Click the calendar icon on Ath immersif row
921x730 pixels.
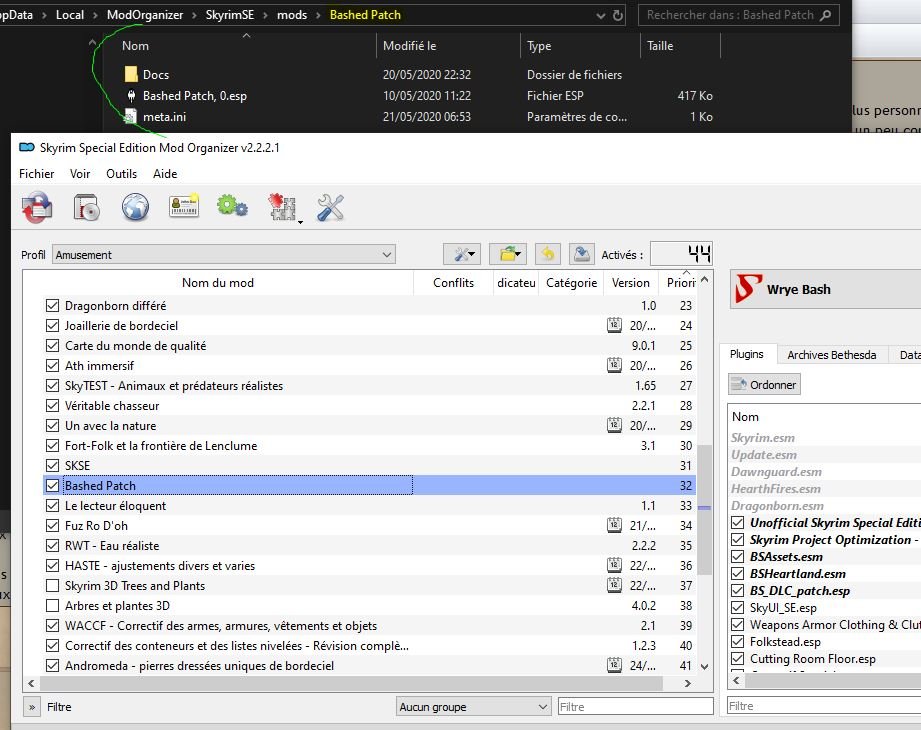click(614, 365)
